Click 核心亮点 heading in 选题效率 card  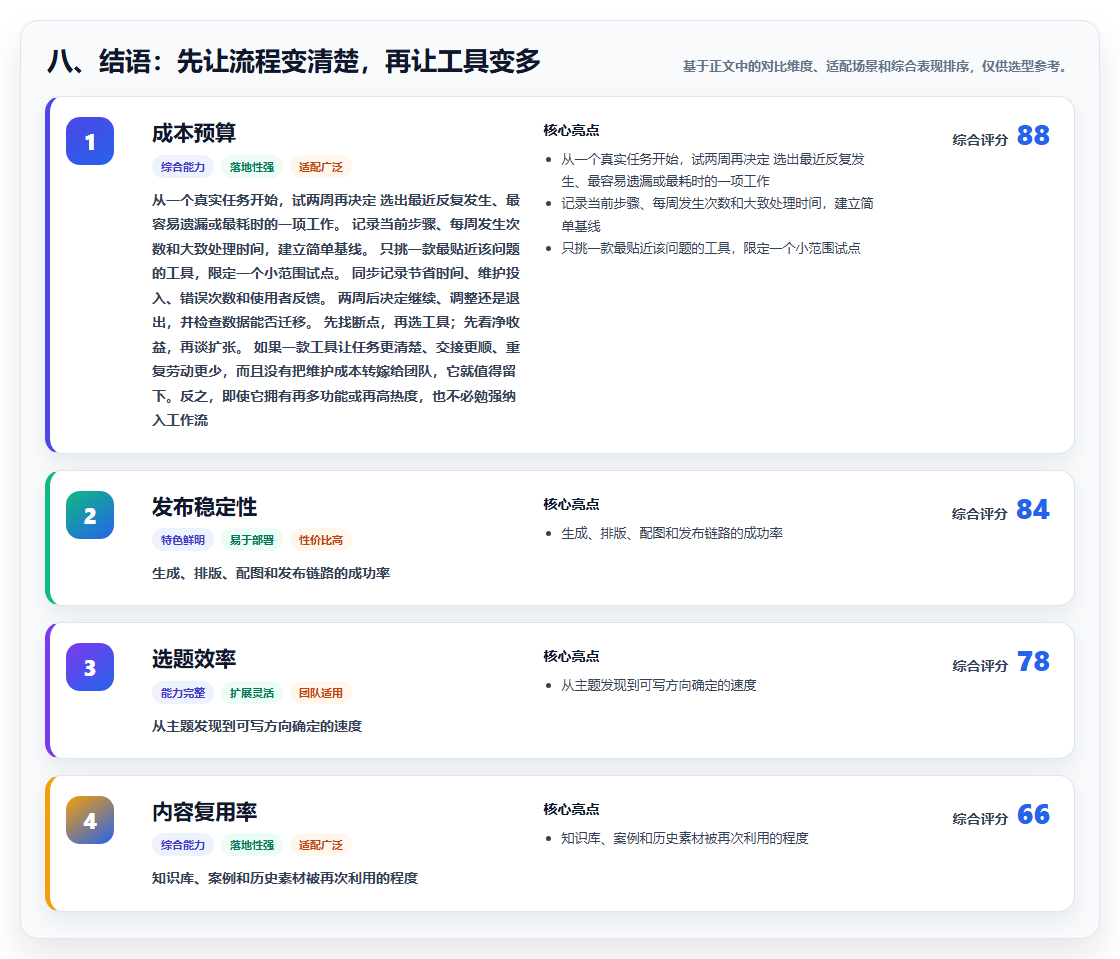coord(571,656)
